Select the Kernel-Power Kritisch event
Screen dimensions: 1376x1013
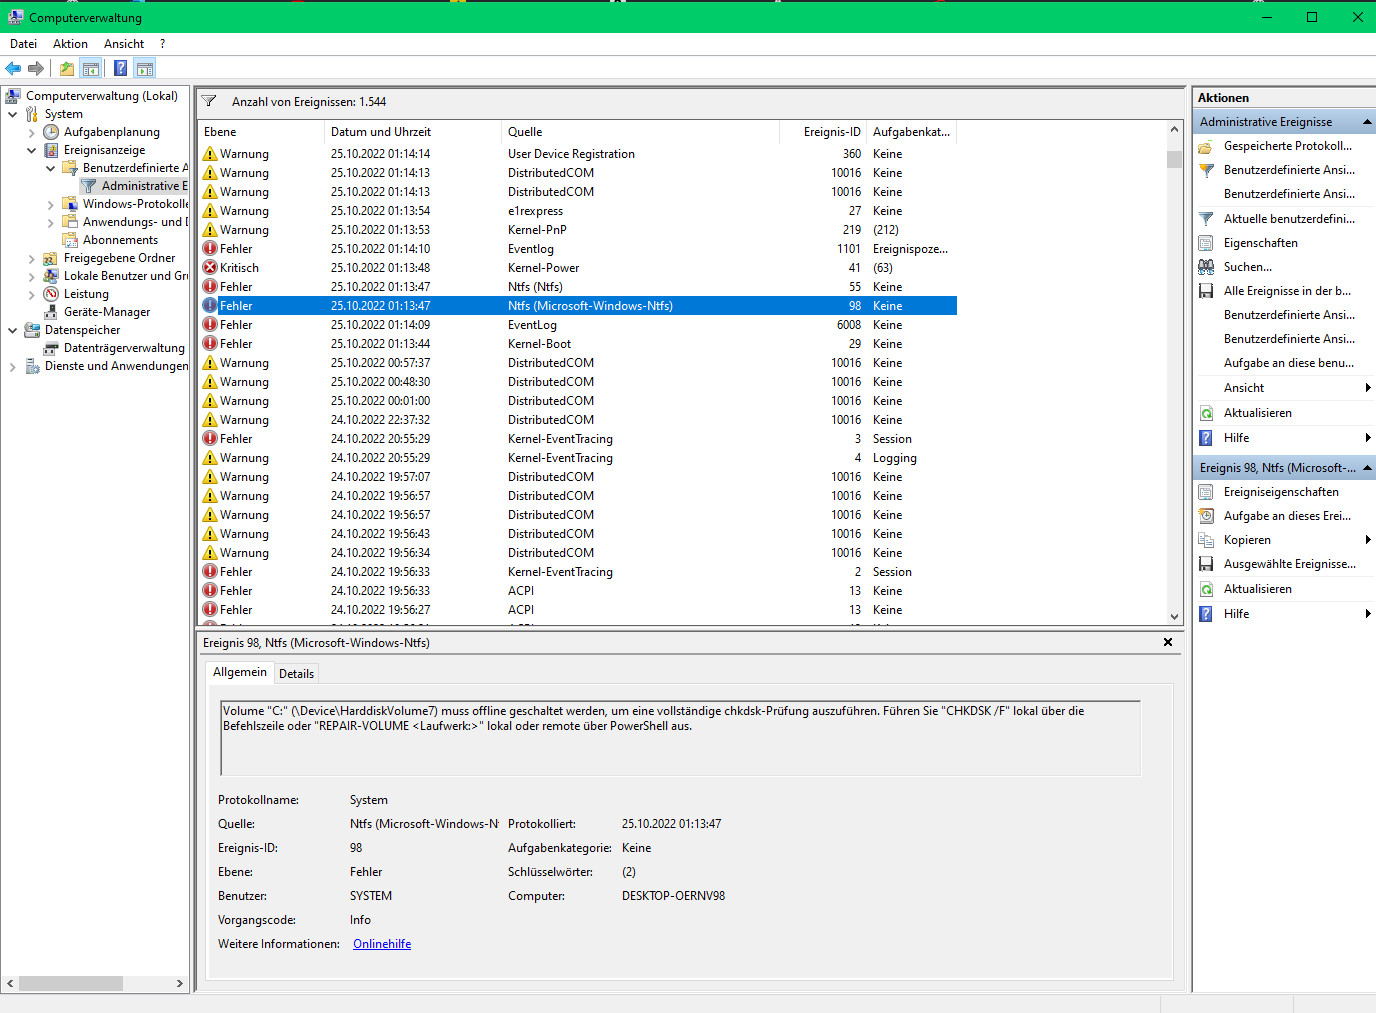pos(577,268)
